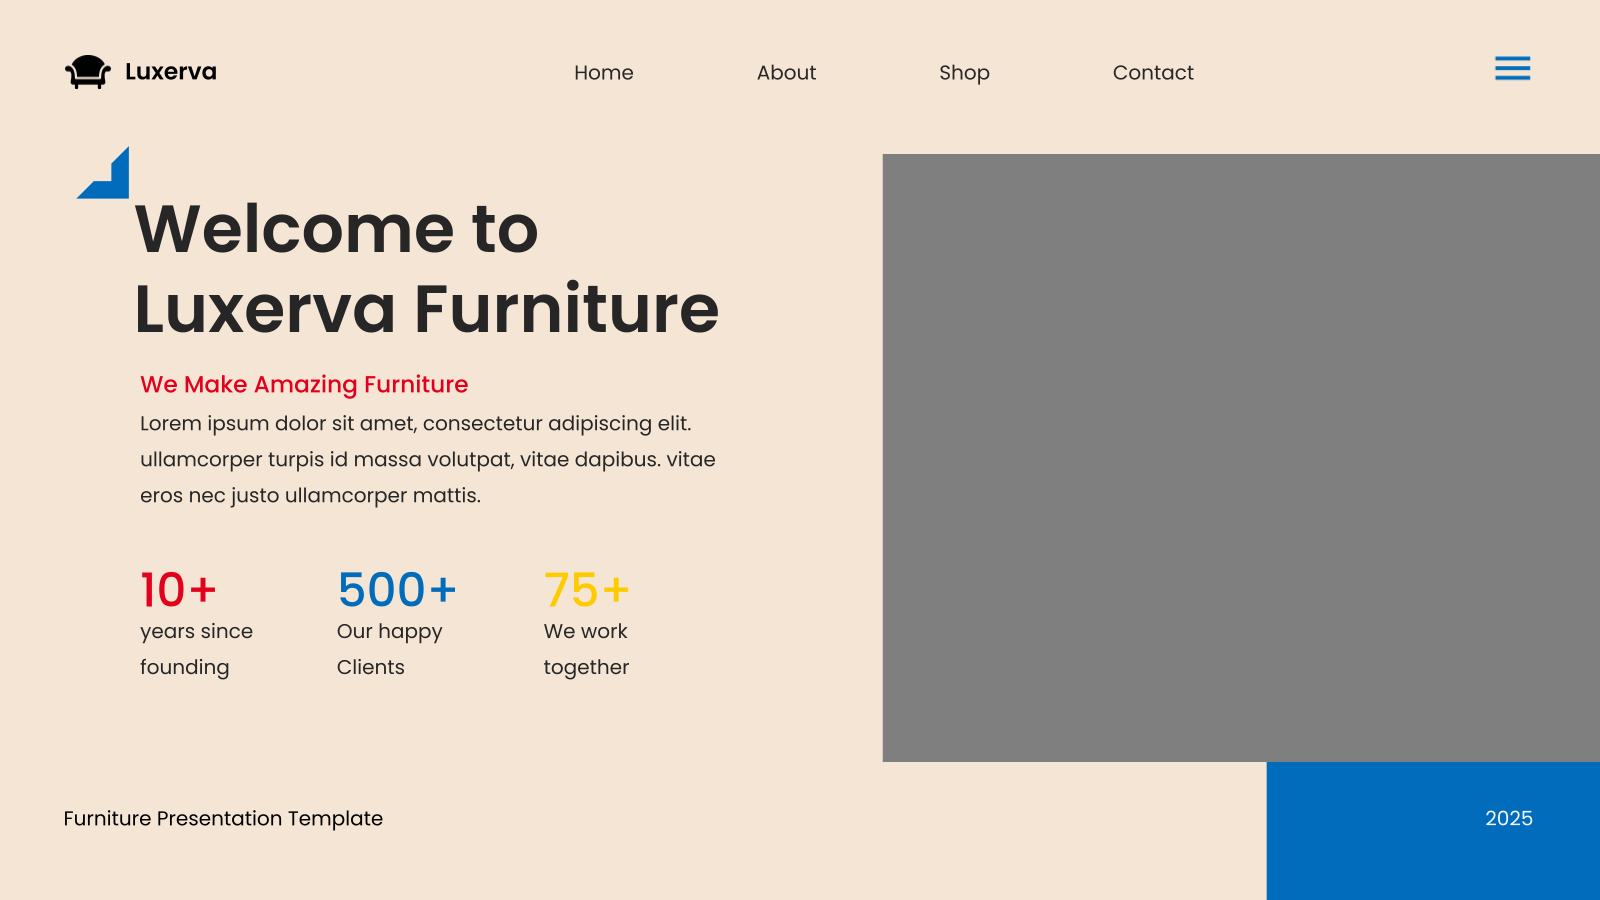
Task: Open the blue hamburger menu icon
Action: point(1512,68)
